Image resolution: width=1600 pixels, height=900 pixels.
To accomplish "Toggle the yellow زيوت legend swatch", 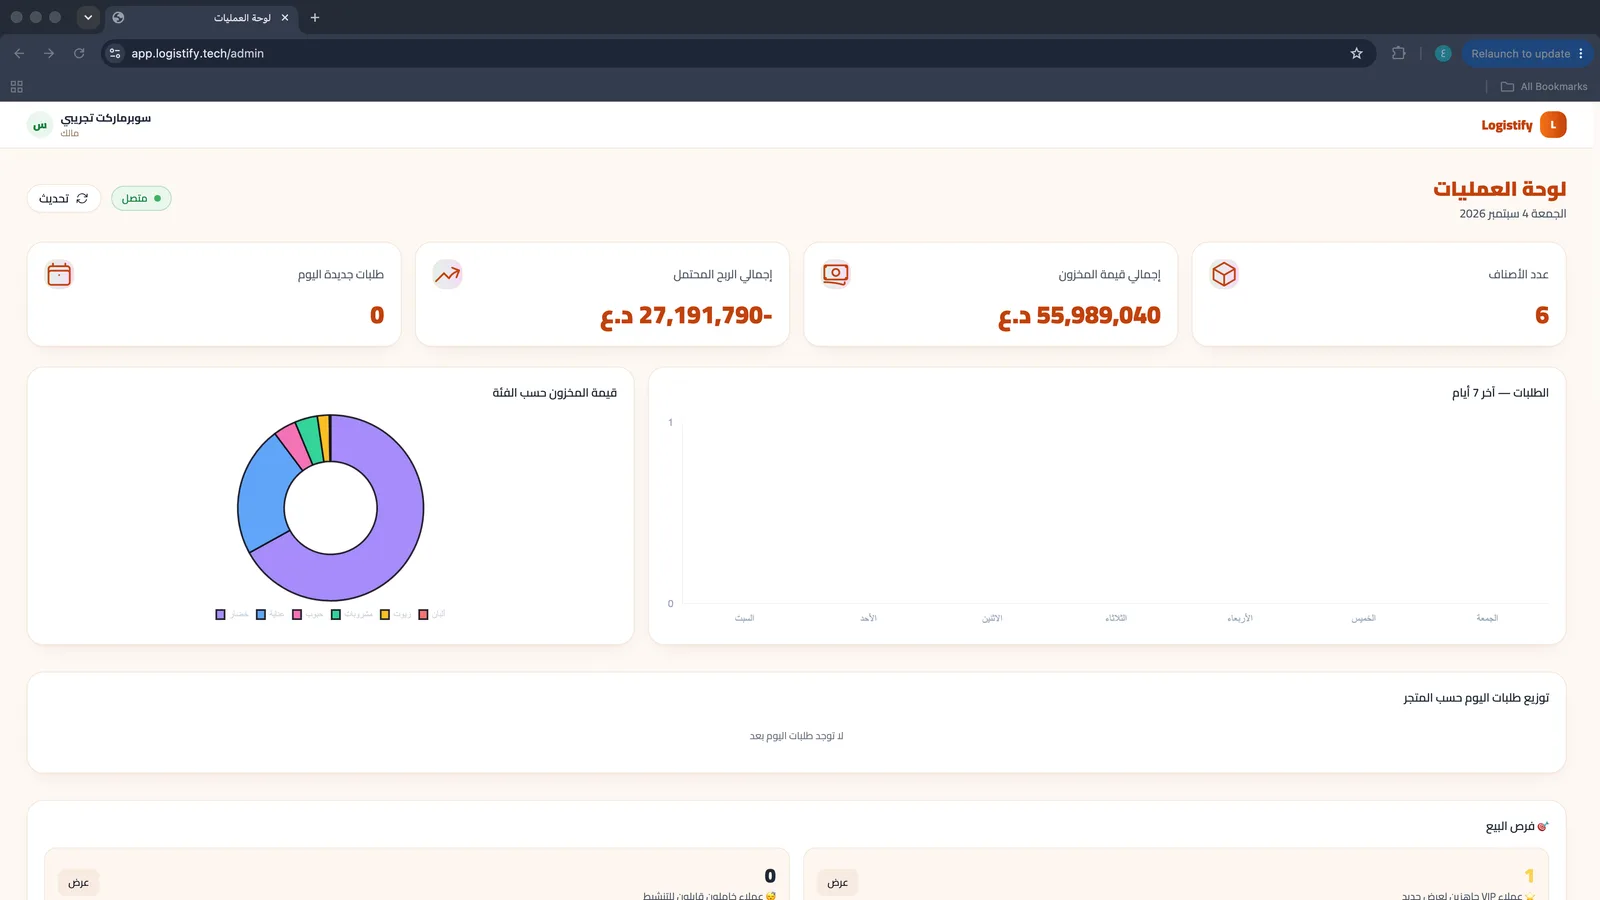I will [x=385, y=614].
